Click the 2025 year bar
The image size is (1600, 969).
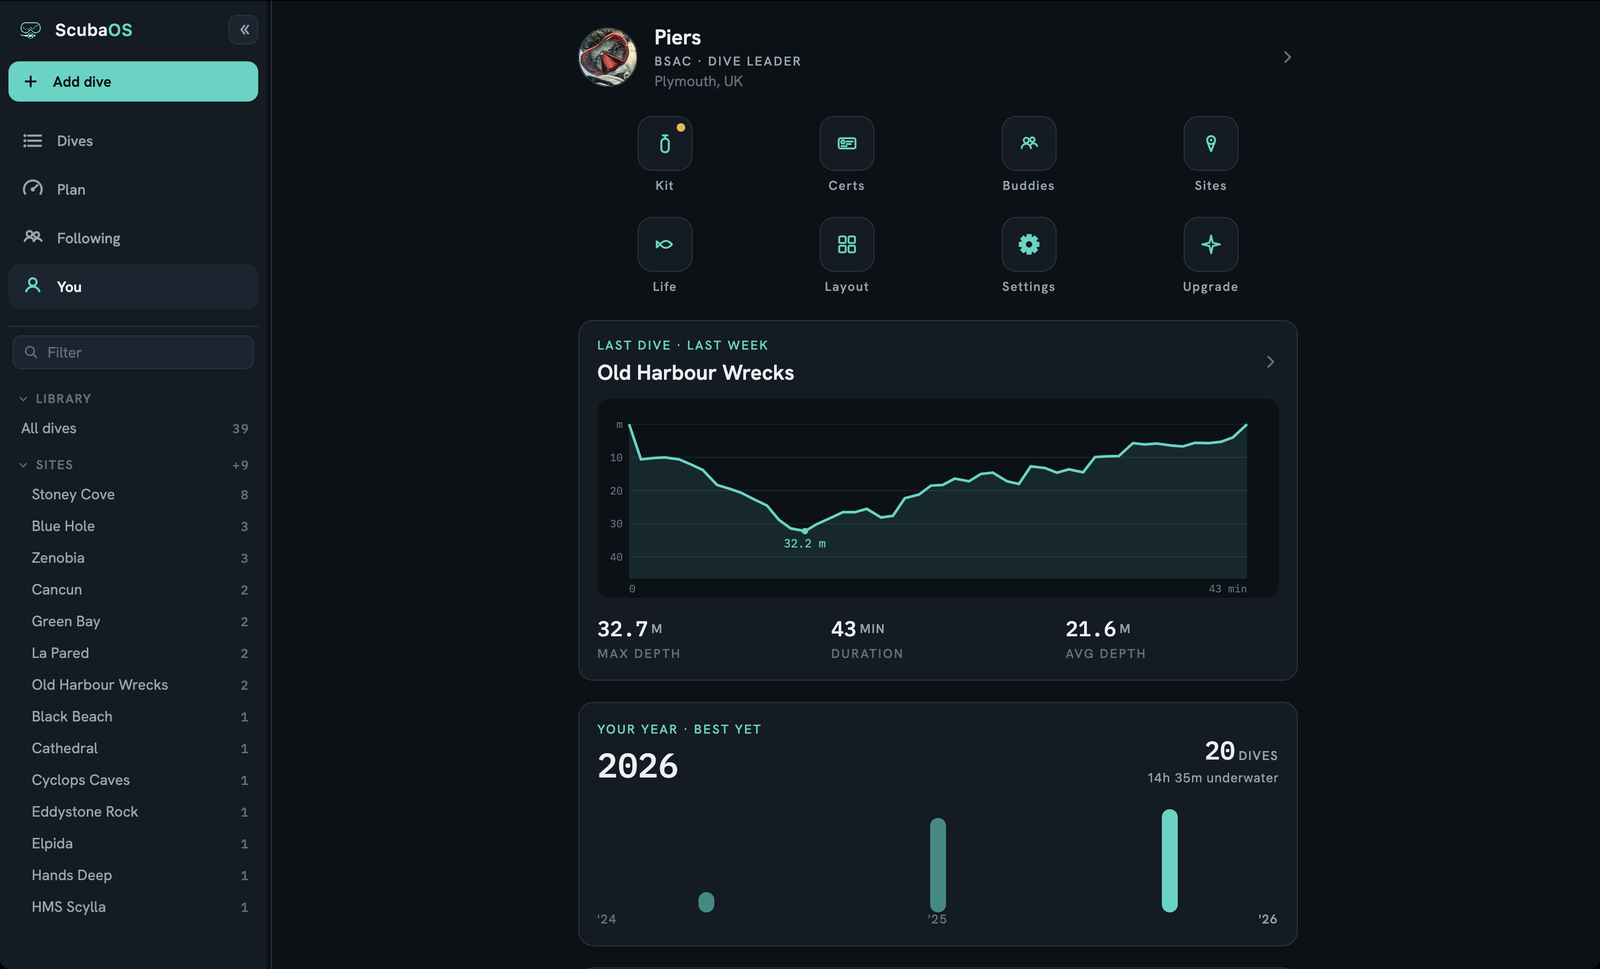[938, 865]
